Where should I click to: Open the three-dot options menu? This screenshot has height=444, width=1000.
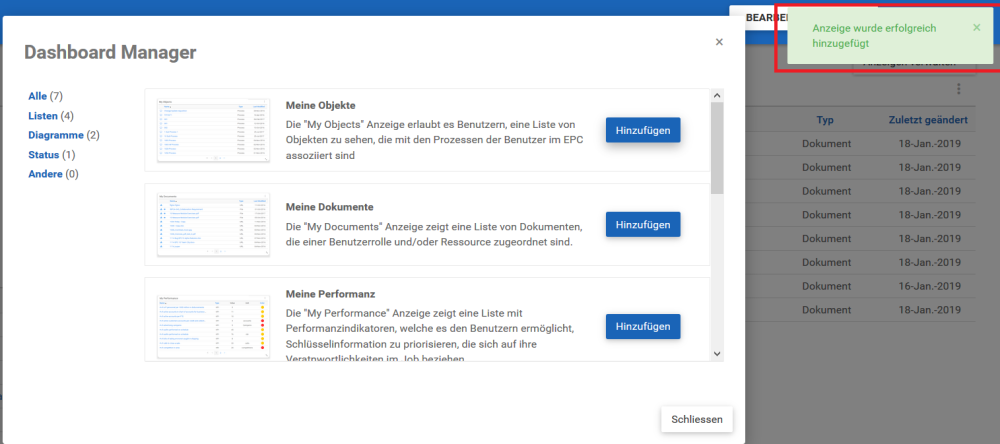point(958,90)
